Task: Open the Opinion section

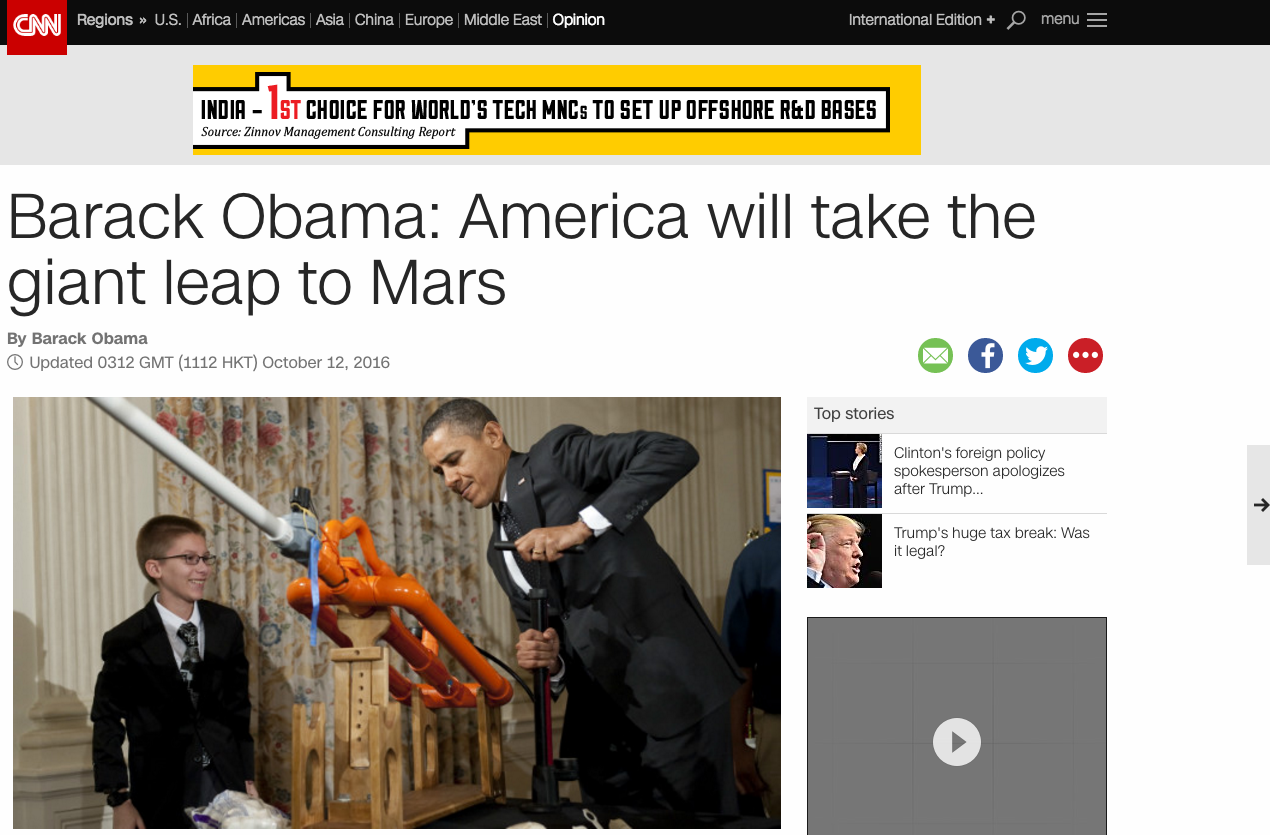Action: [x=578, y=20]
